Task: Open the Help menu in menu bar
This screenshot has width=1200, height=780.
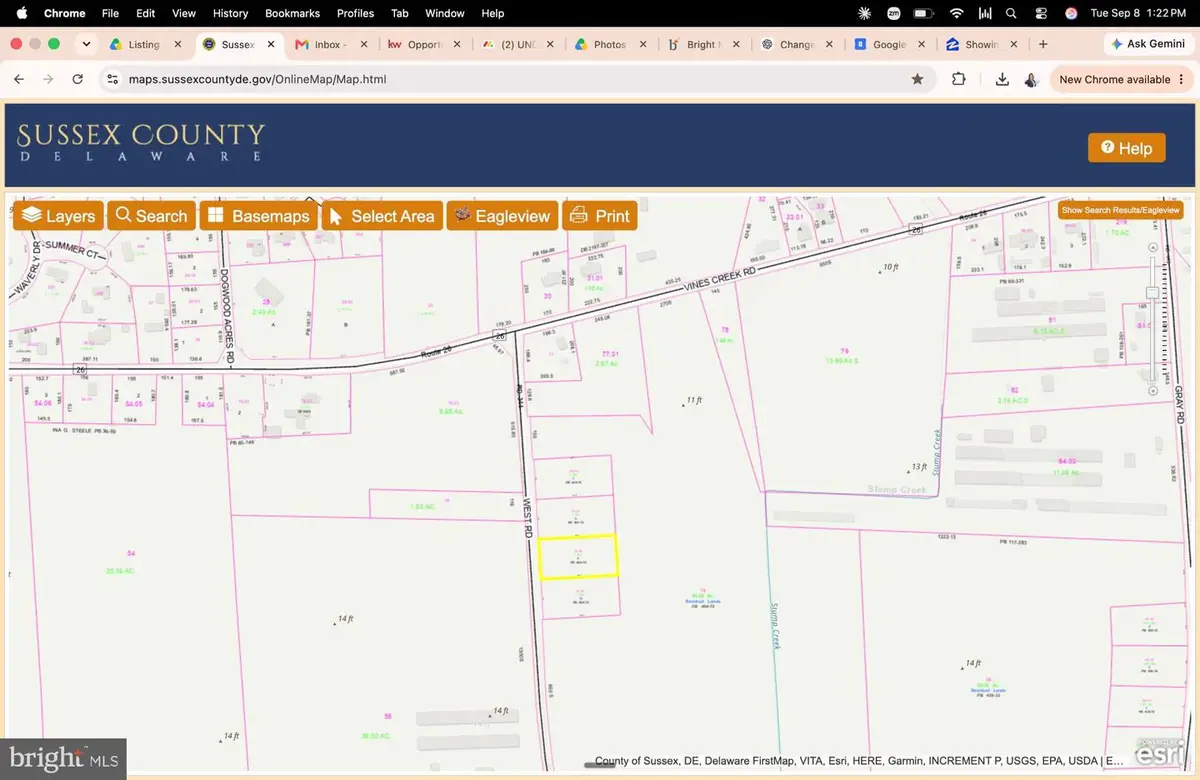Action: (x=493, y=13)
